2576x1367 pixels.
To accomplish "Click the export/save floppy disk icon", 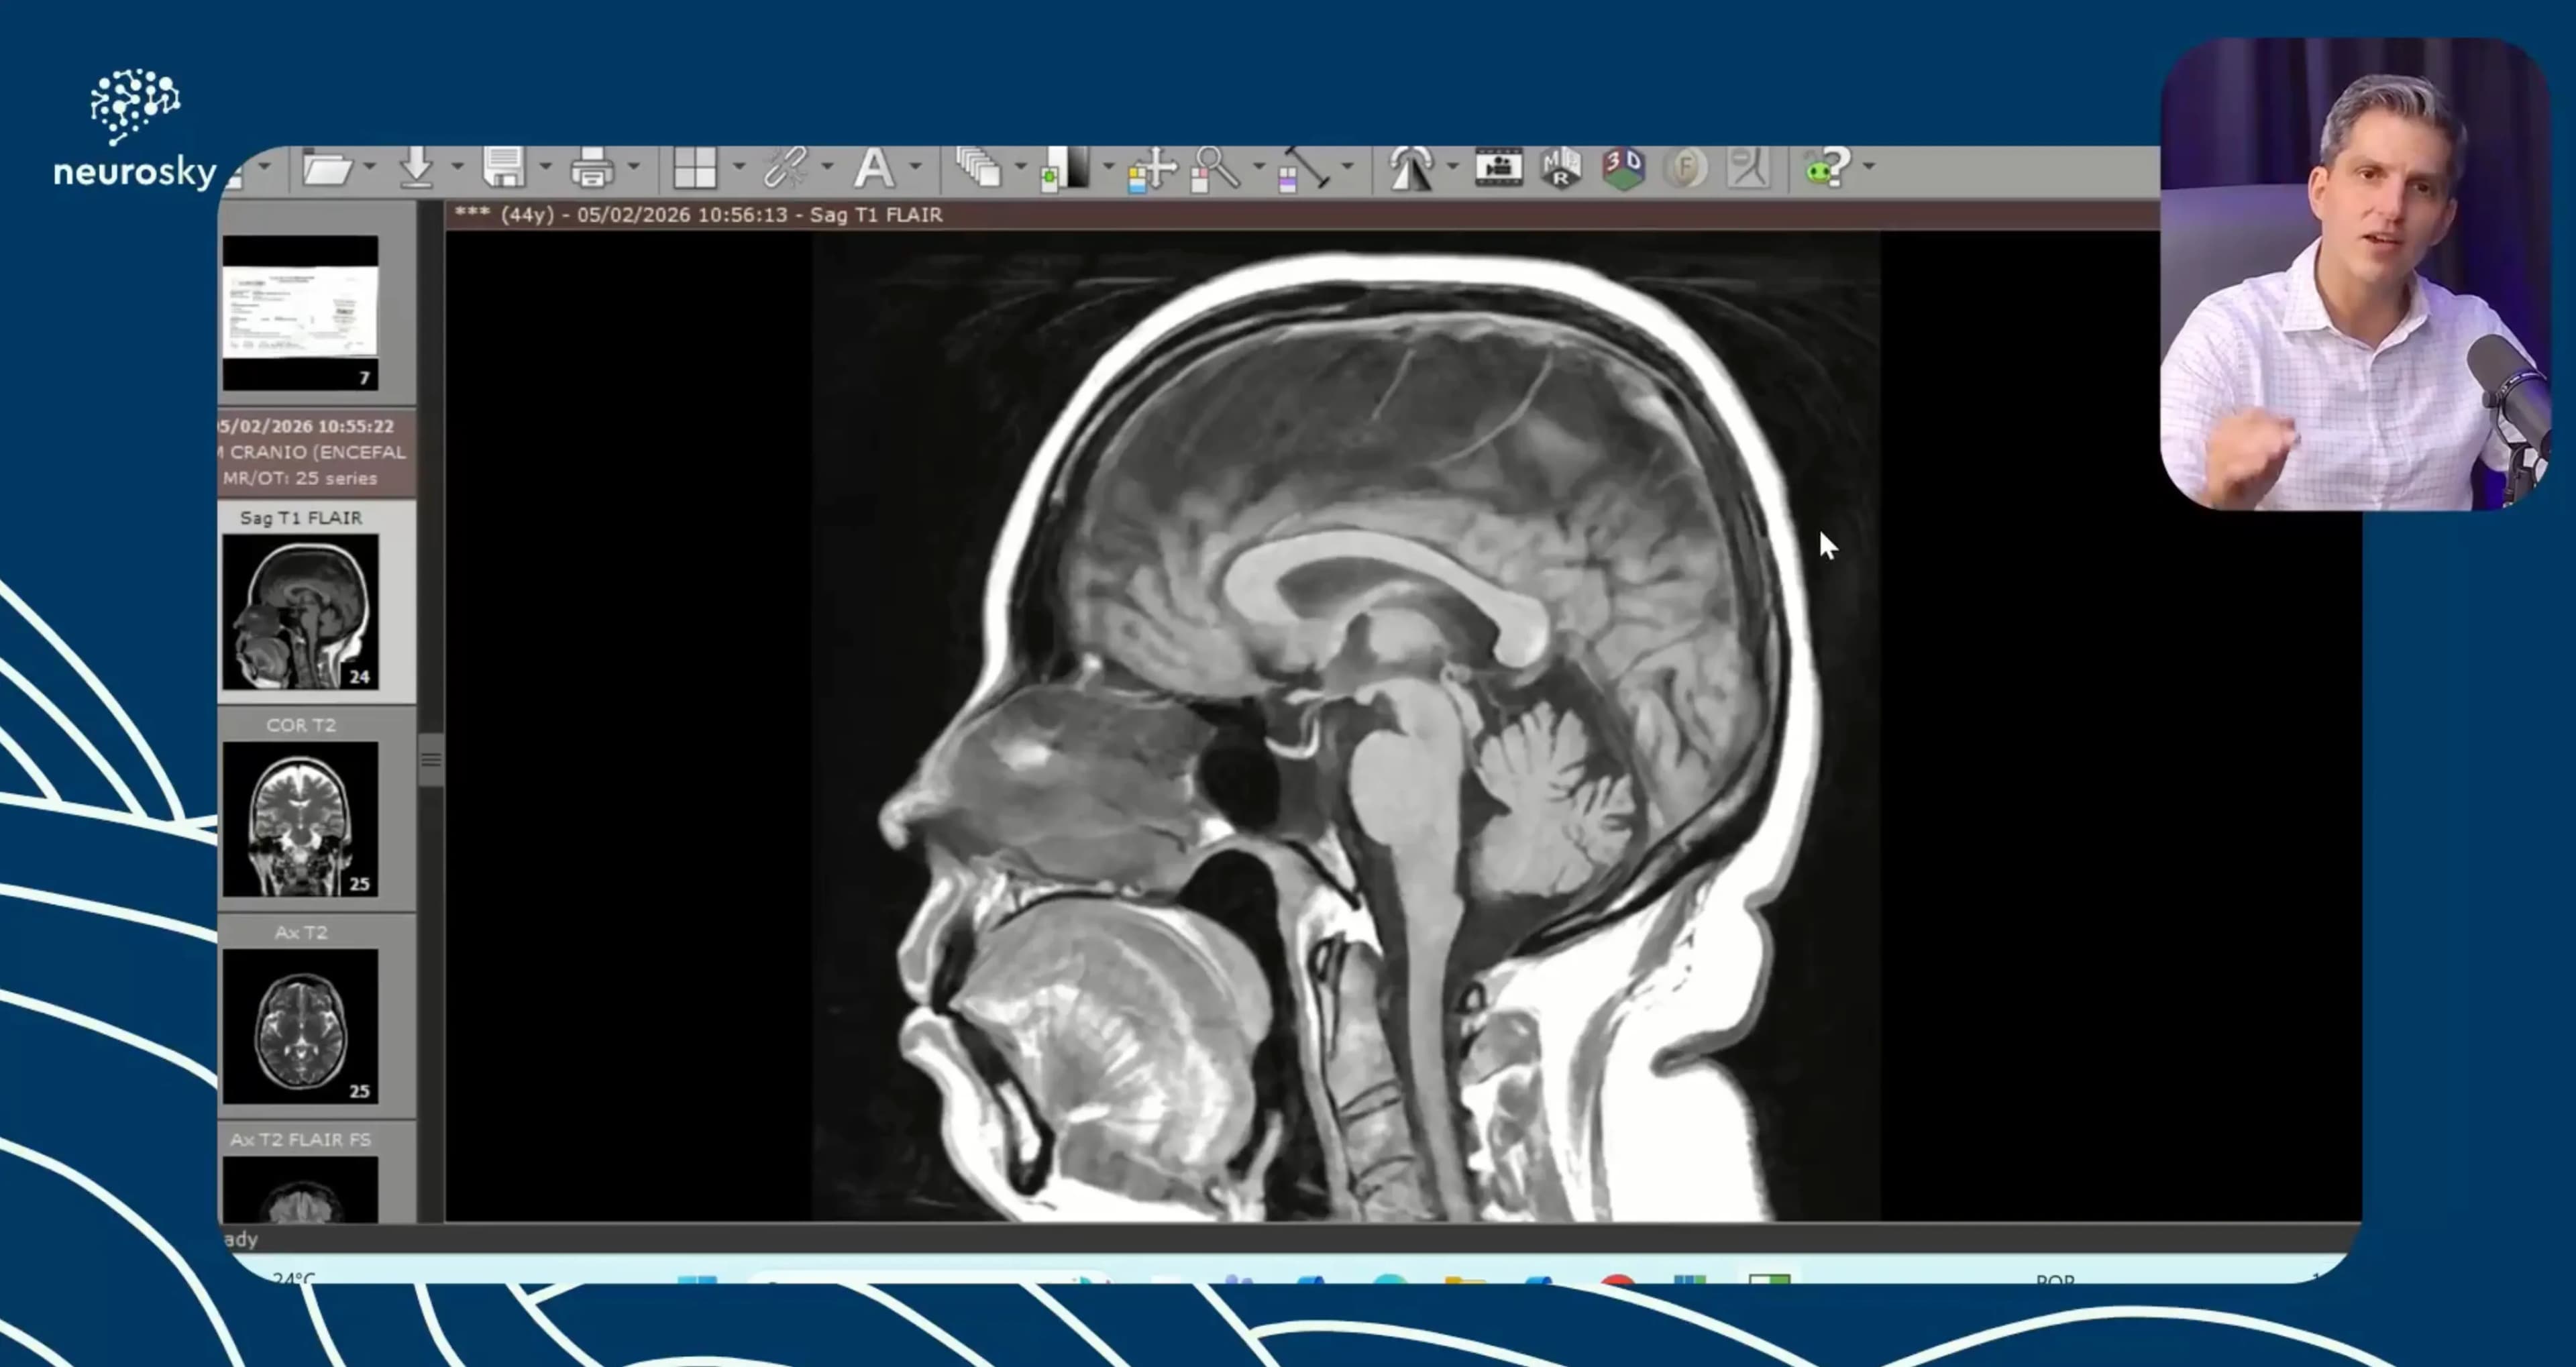I will 503,167.
